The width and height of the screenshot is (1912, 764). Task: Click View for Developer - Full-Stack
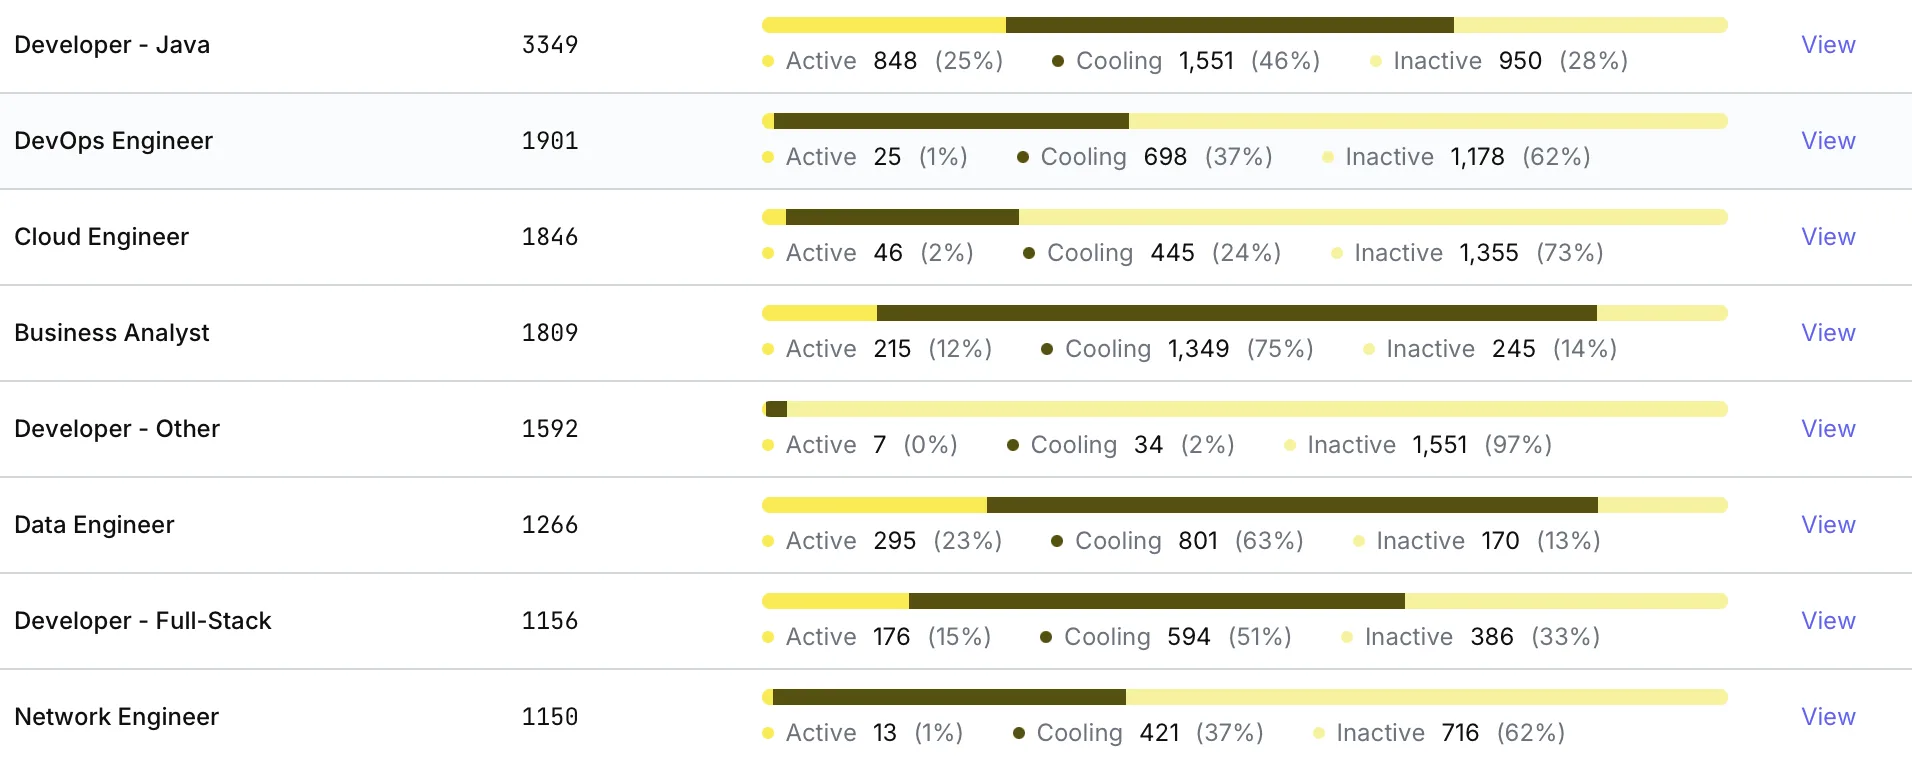1828,621
